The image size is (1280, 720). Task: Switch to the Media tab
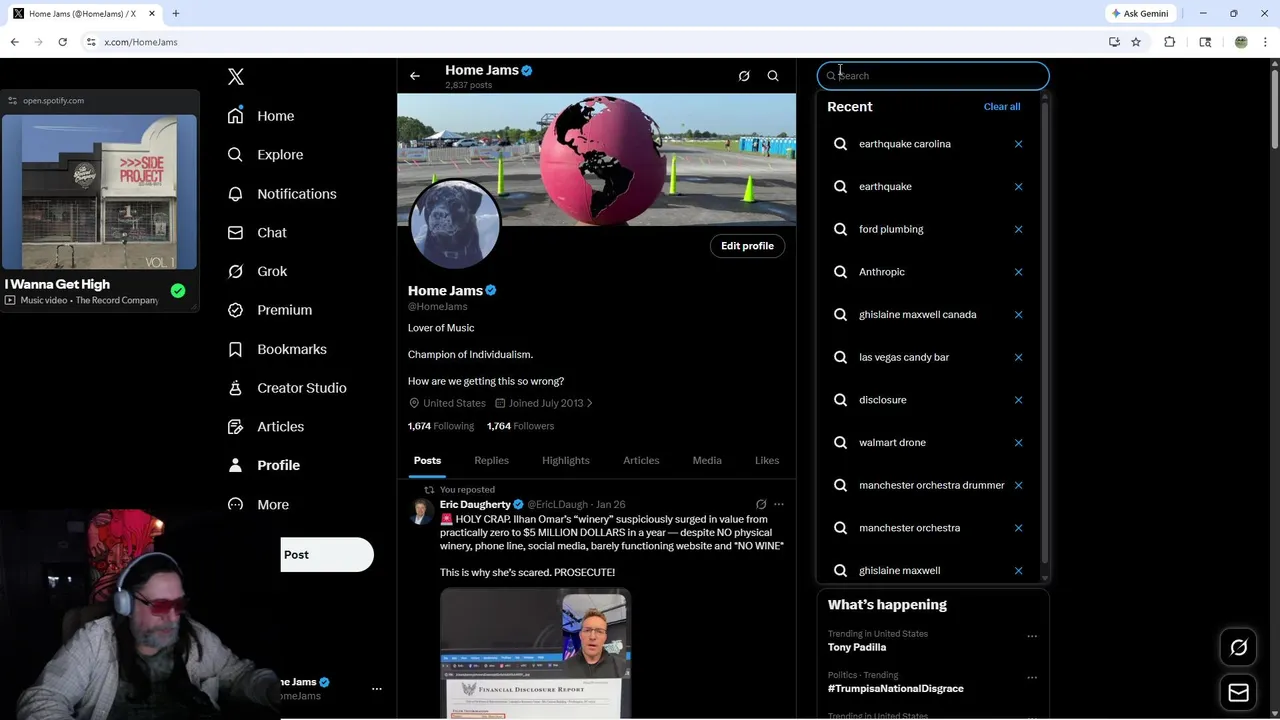point(707,461)
